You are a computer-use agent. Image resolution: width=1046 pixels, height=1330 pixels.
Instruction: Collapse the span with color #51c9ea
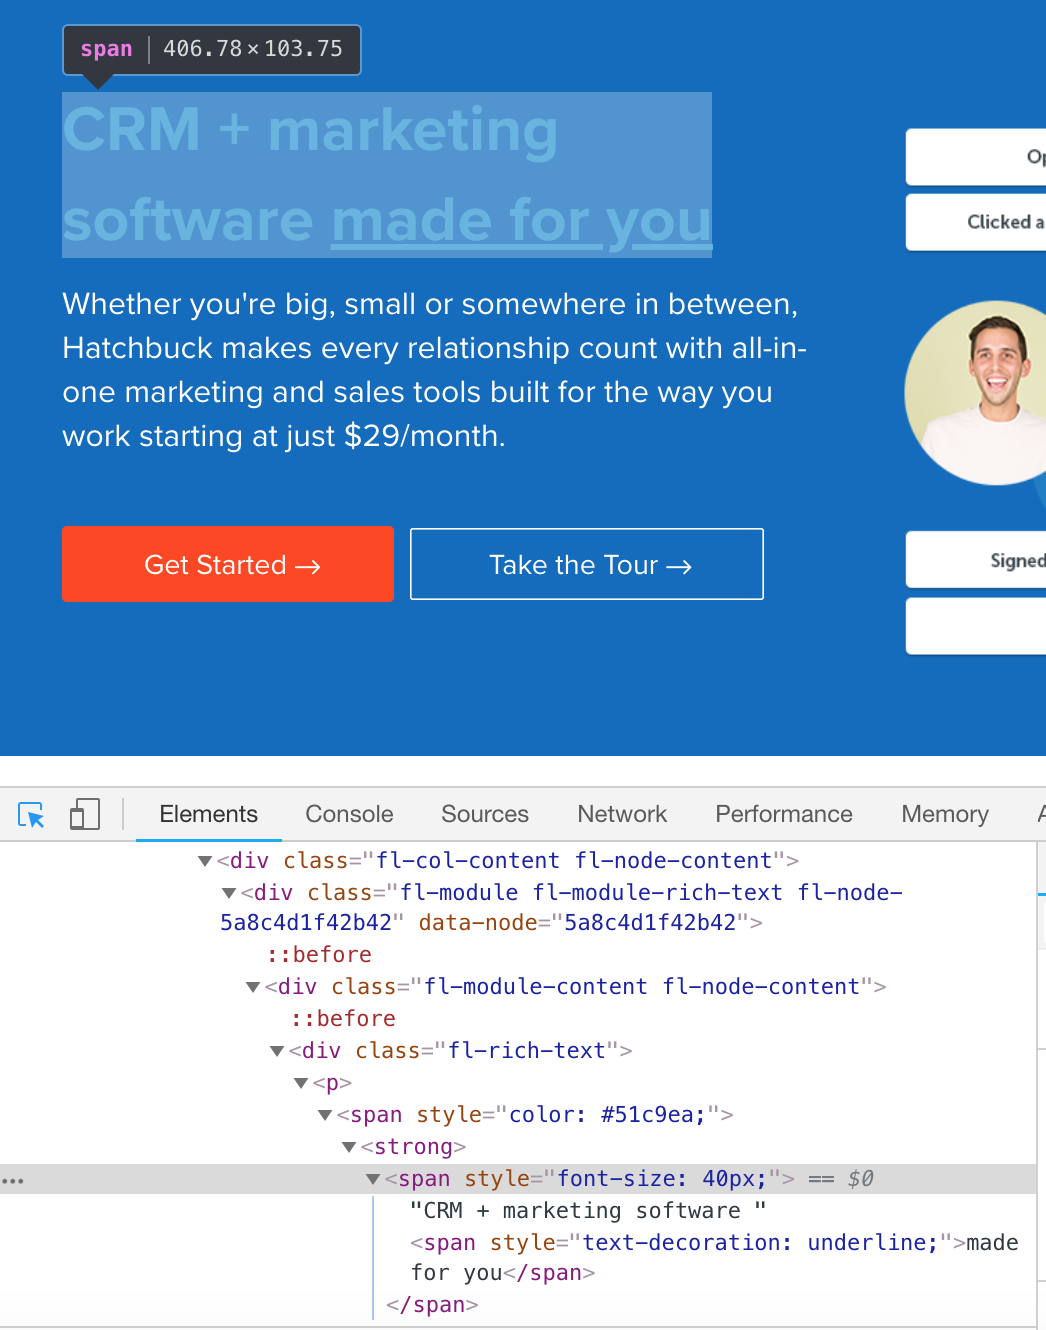click(325, 1115)
